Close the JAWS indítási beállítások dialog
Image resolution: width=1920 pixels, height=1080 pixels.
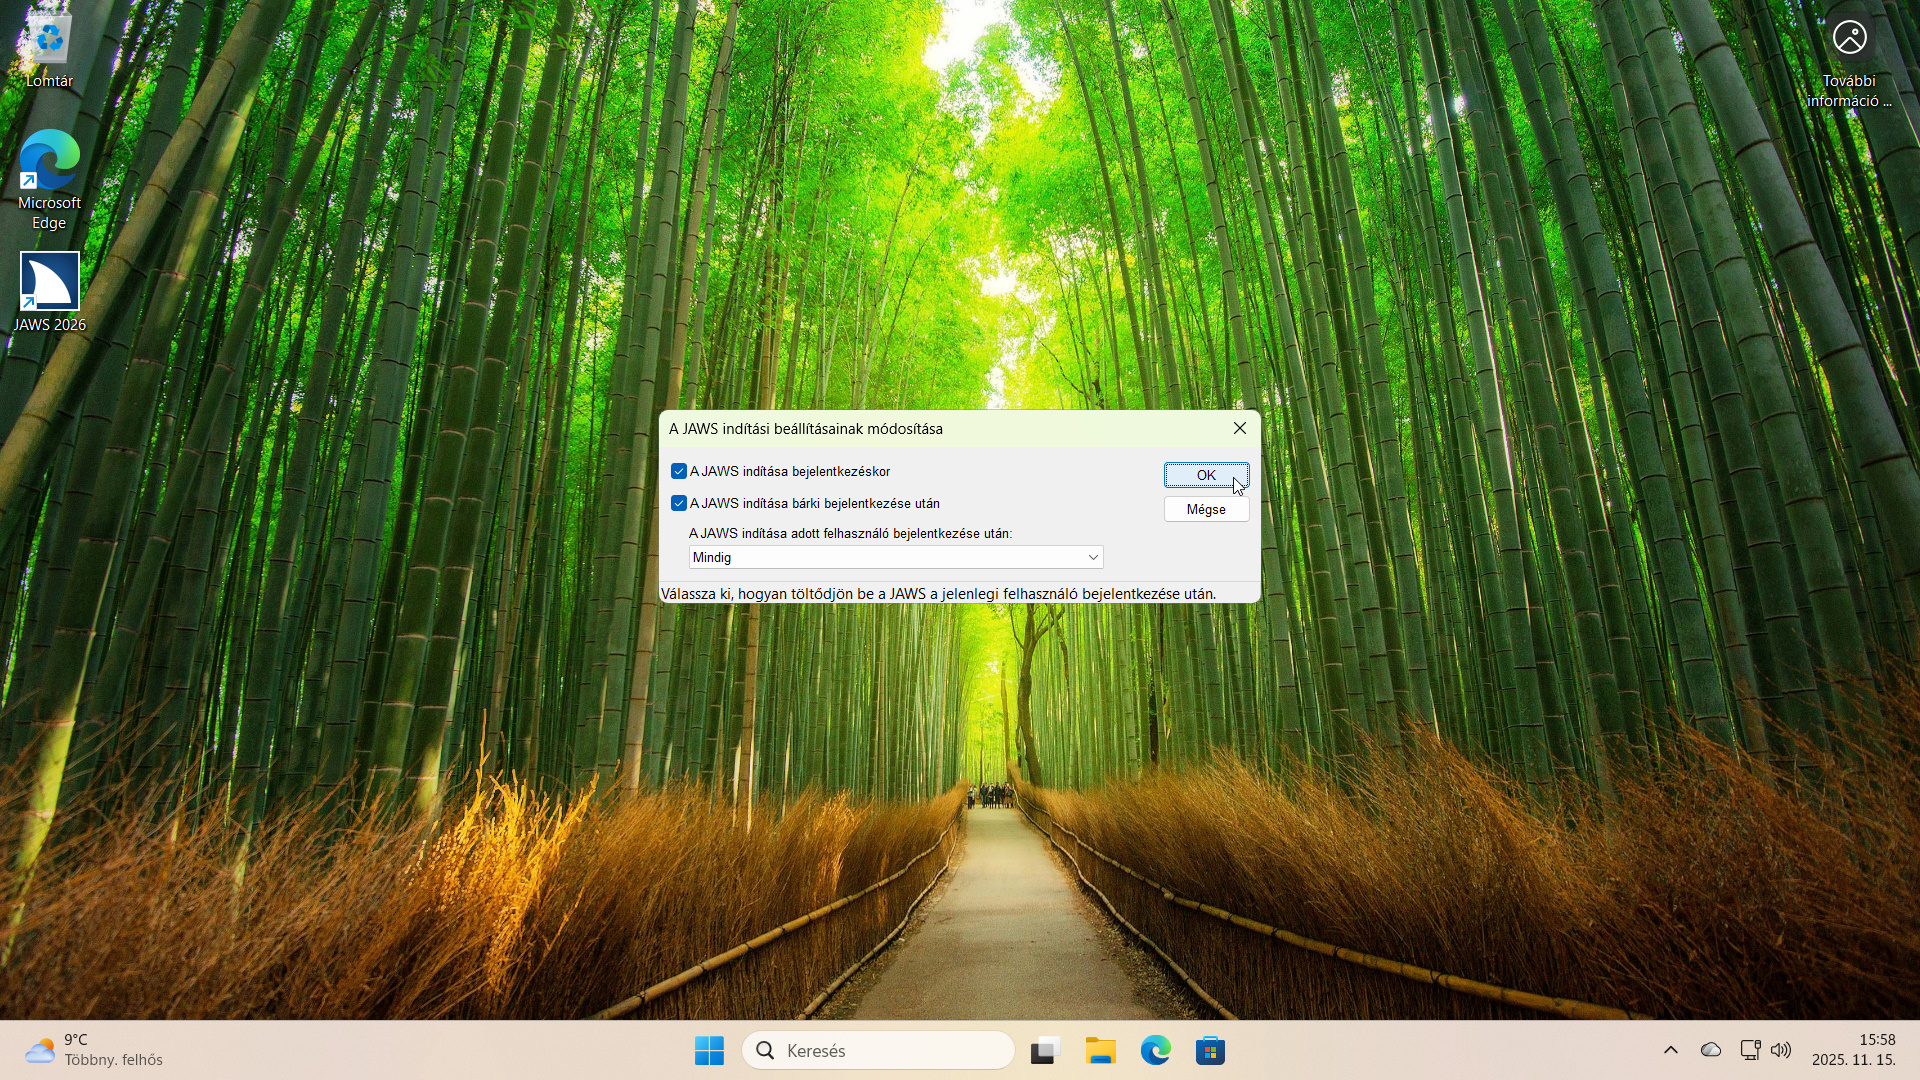pos(1240,428)
